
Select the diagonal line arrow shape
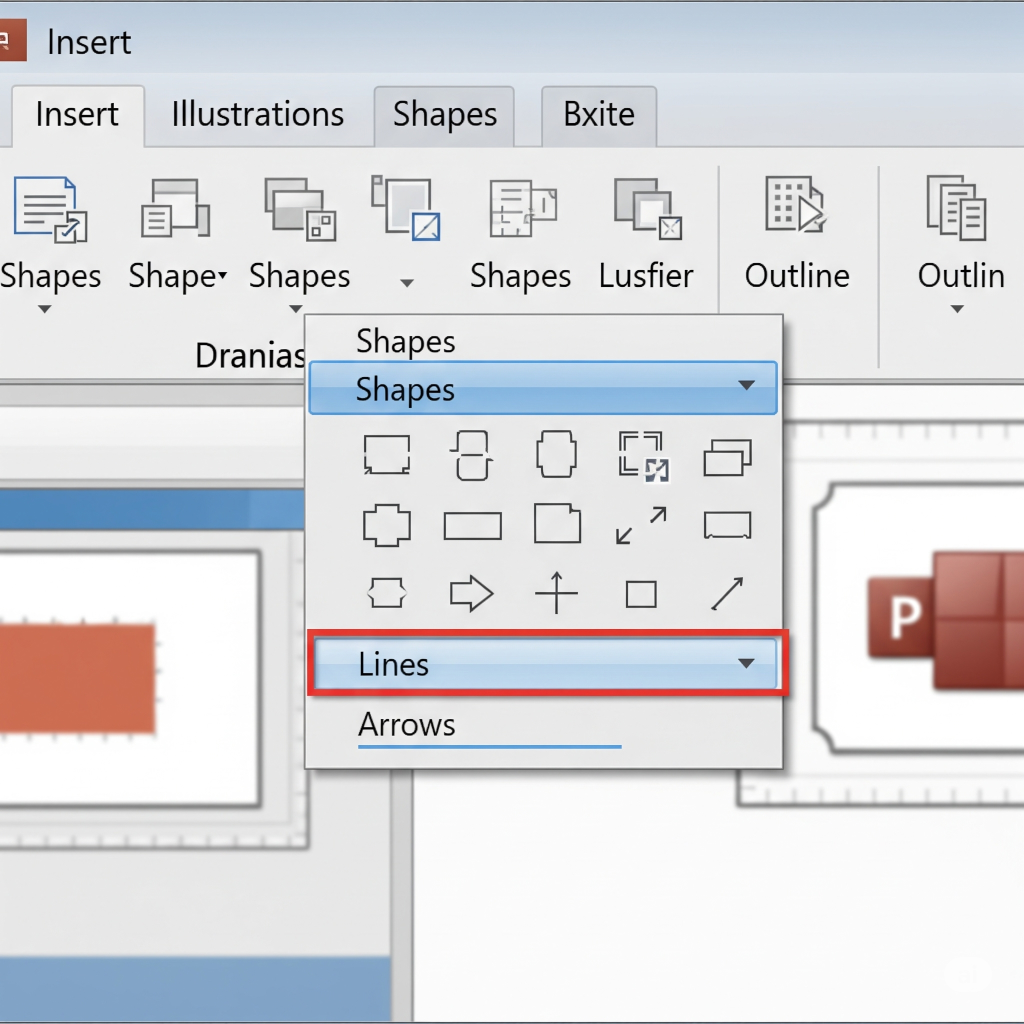click(726, 594)
